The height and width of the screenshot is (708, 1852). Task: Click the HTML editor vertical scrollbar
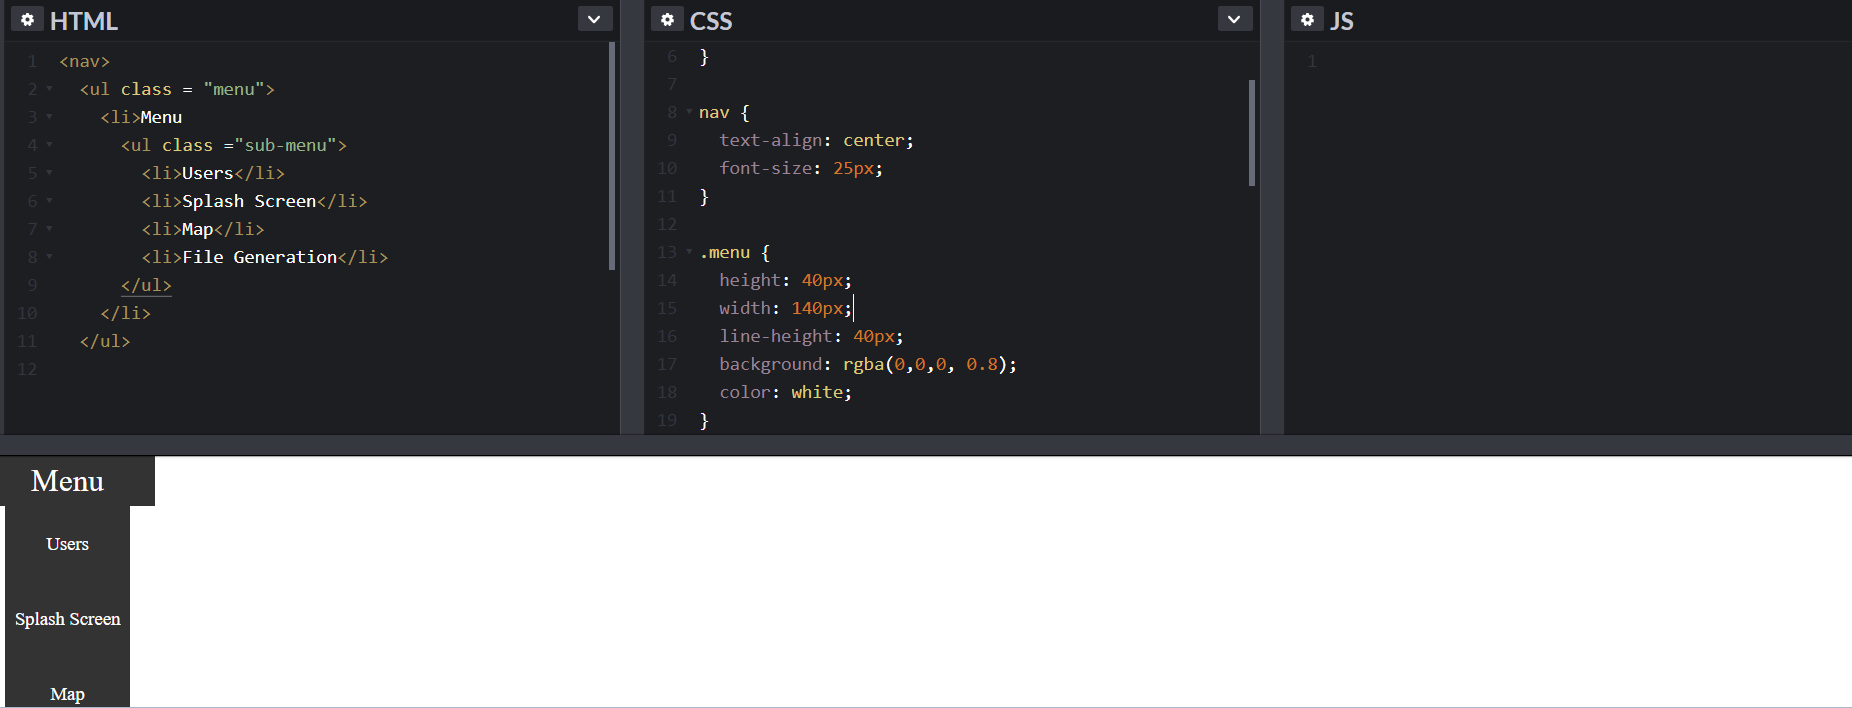pyautogui.click(x=612, y=156)
